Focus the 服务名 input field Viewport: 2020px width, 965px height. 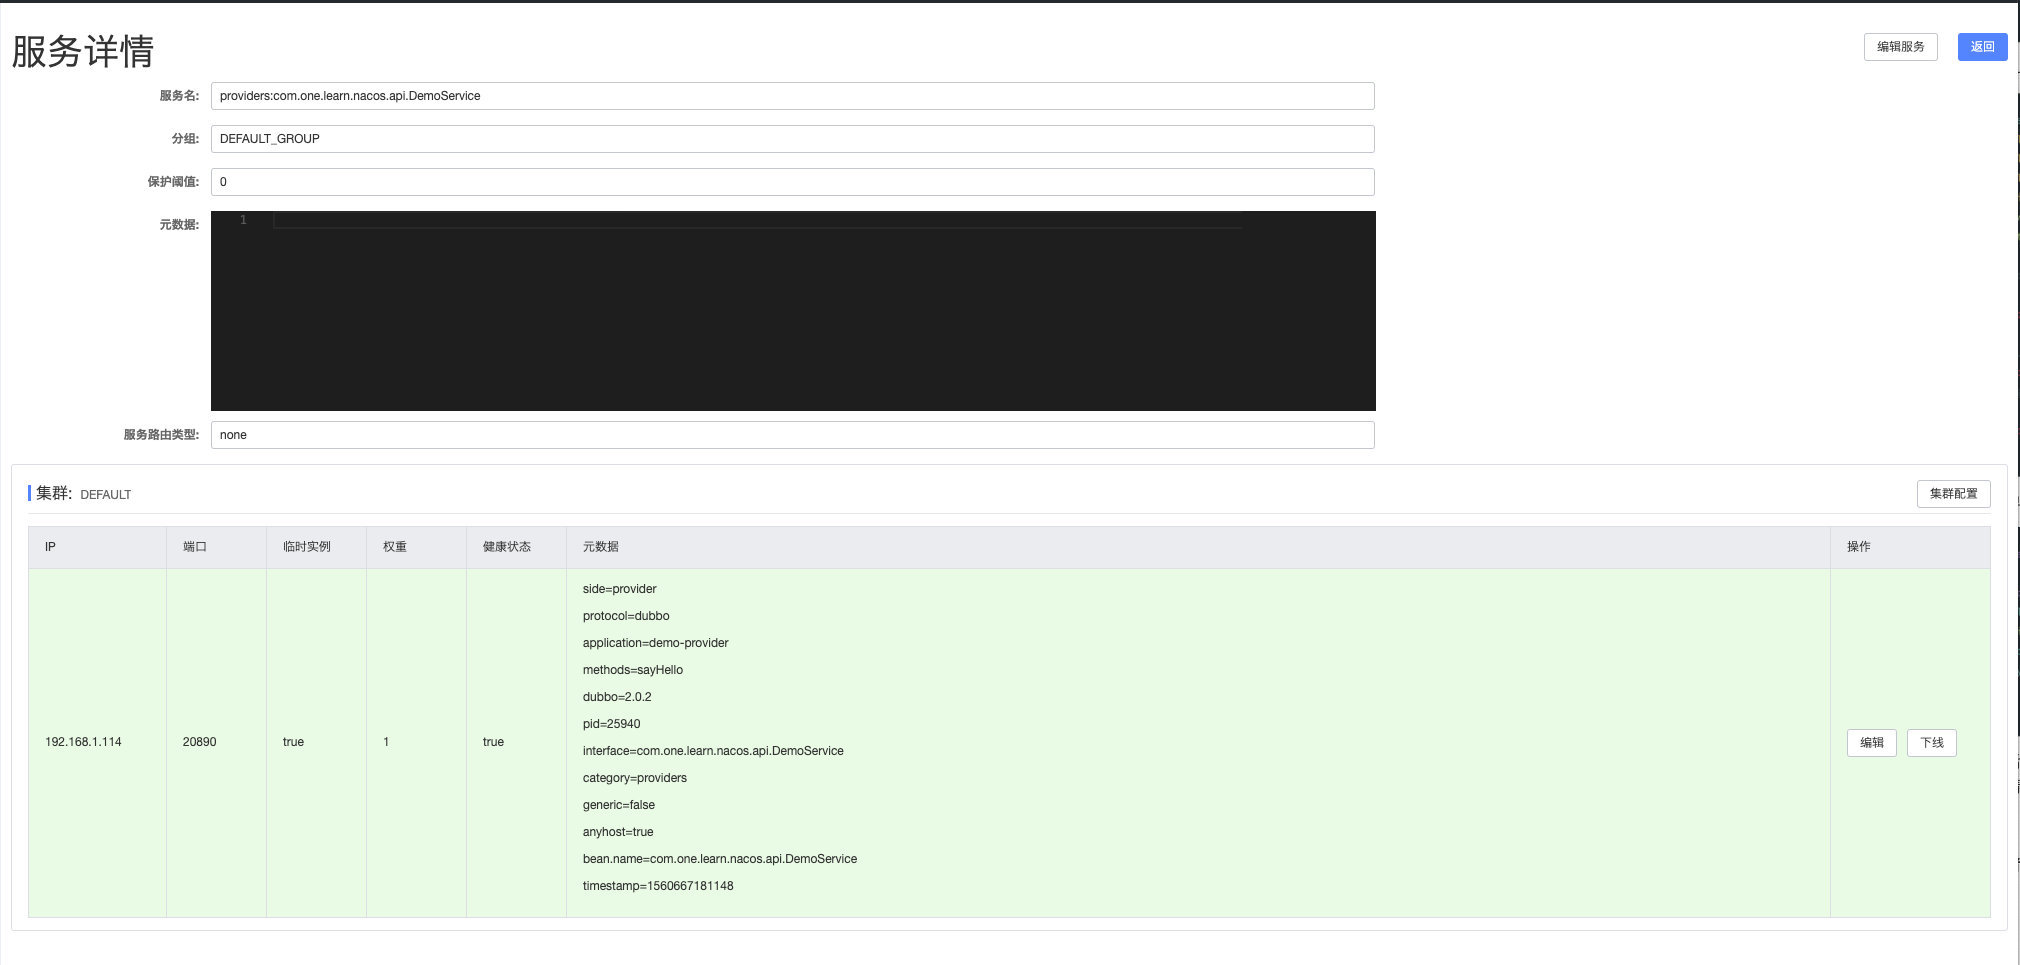pyautogui.click(x=792, y=96)
